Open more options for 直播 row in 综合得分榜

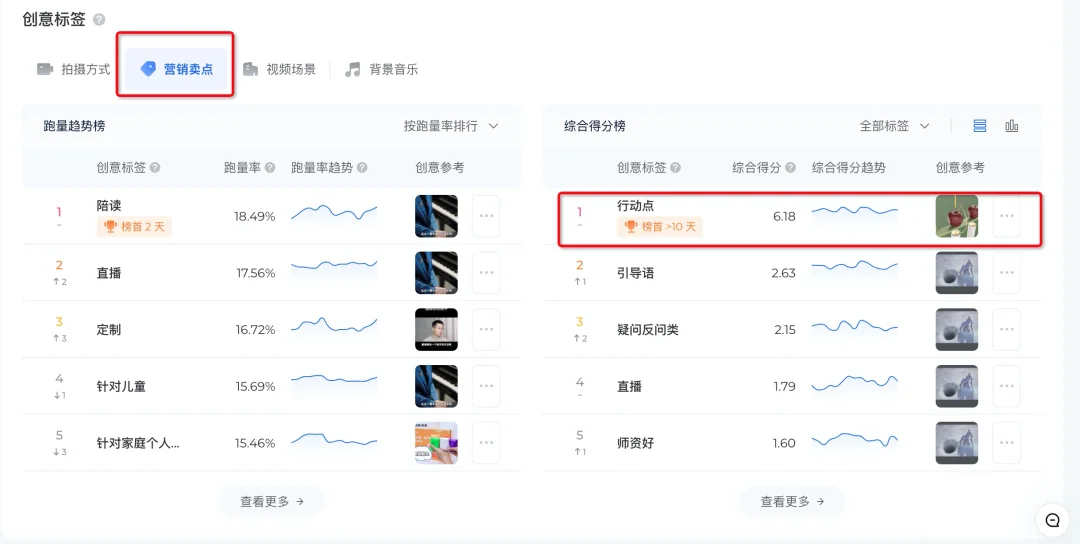[1006, 386]
